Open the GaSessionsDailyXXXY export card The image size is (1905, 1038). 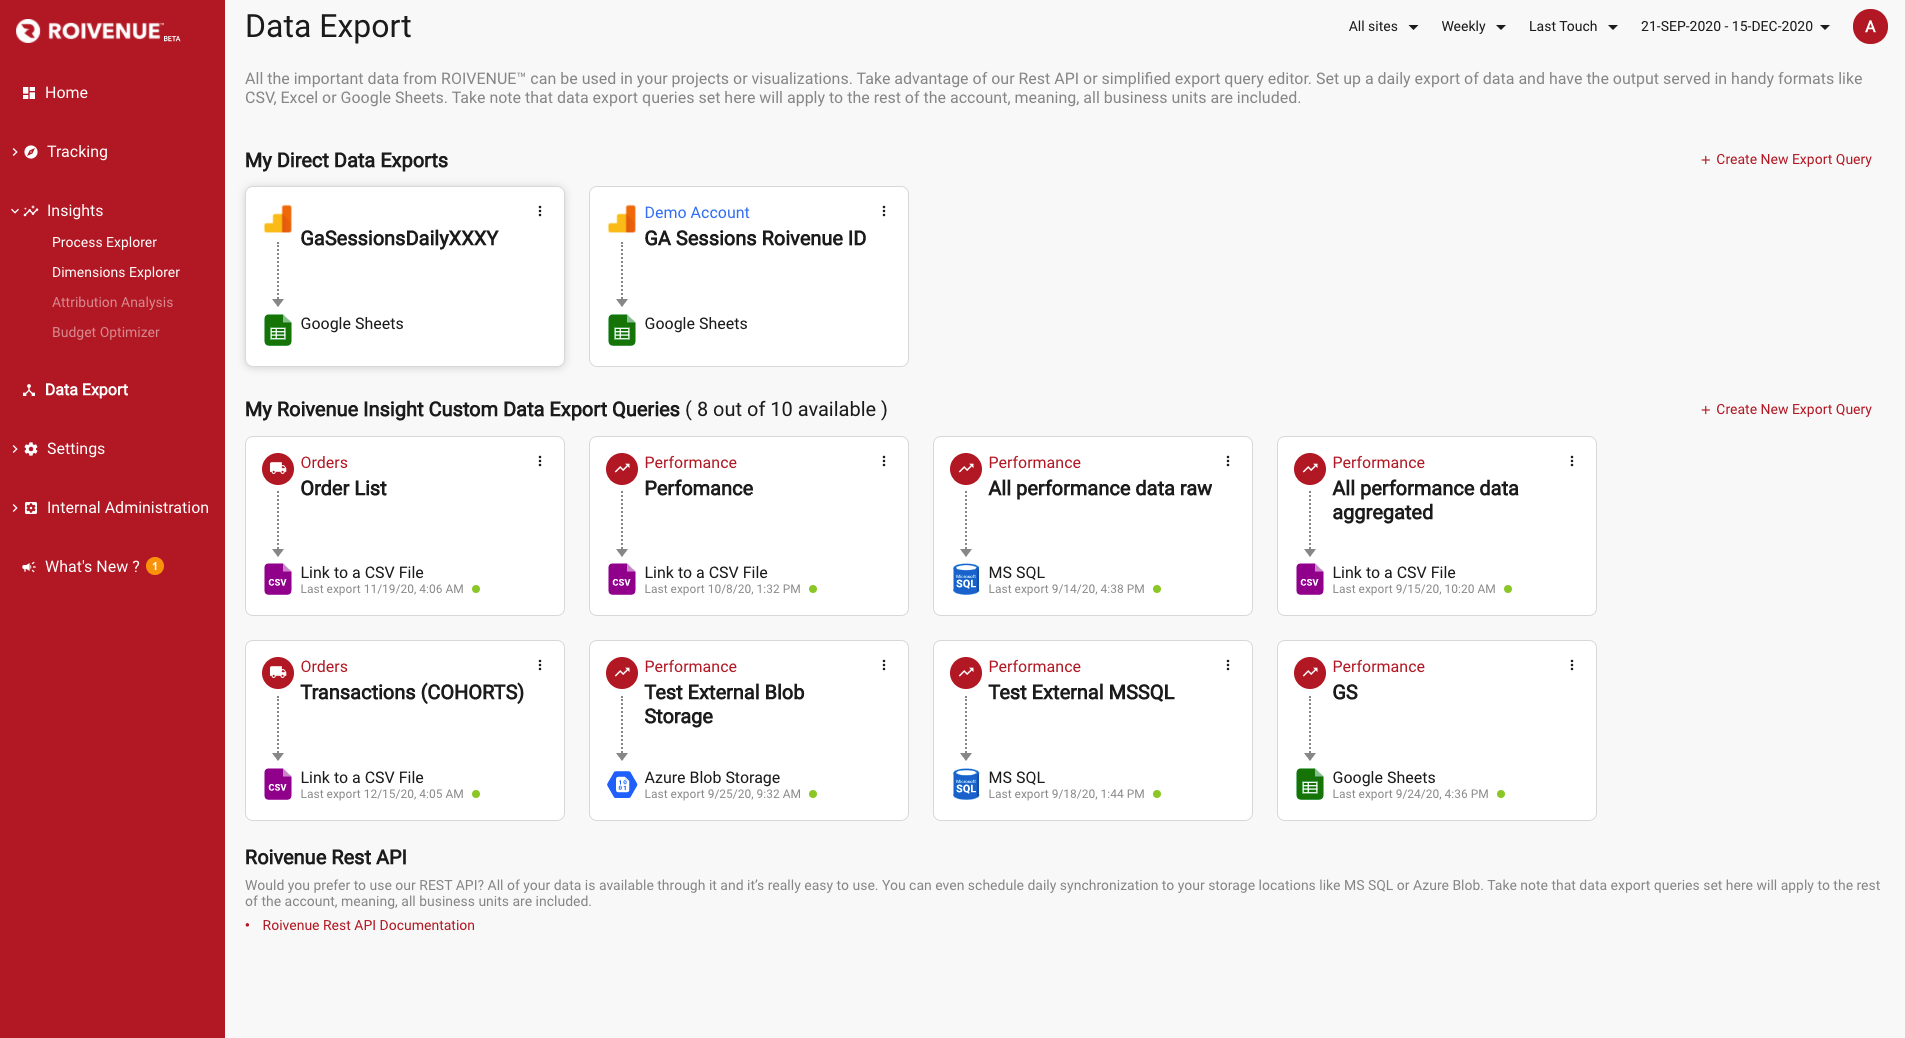405,277
